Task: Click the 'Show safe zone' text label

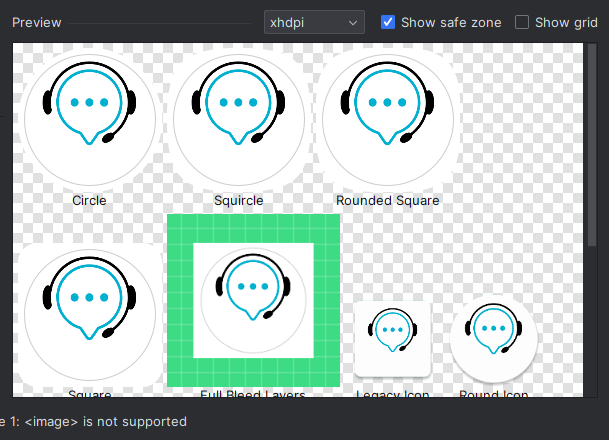Action: (x=451, y=22)
